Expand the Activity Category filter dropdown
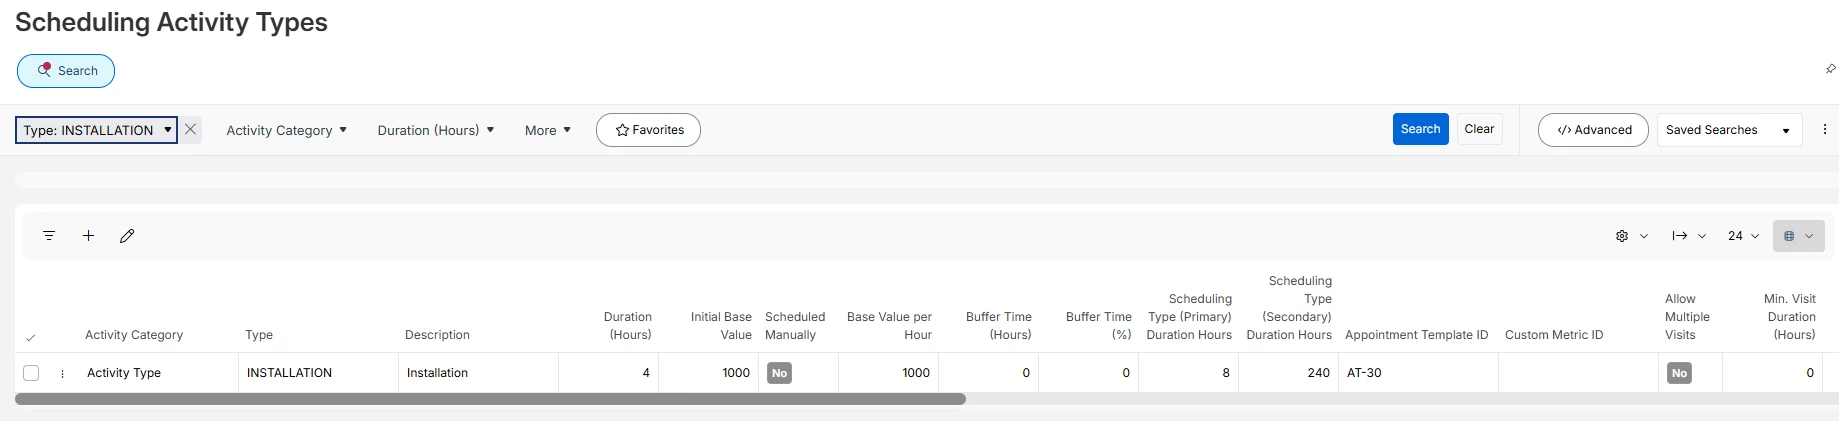1839x421 pixels. [286, 130]
